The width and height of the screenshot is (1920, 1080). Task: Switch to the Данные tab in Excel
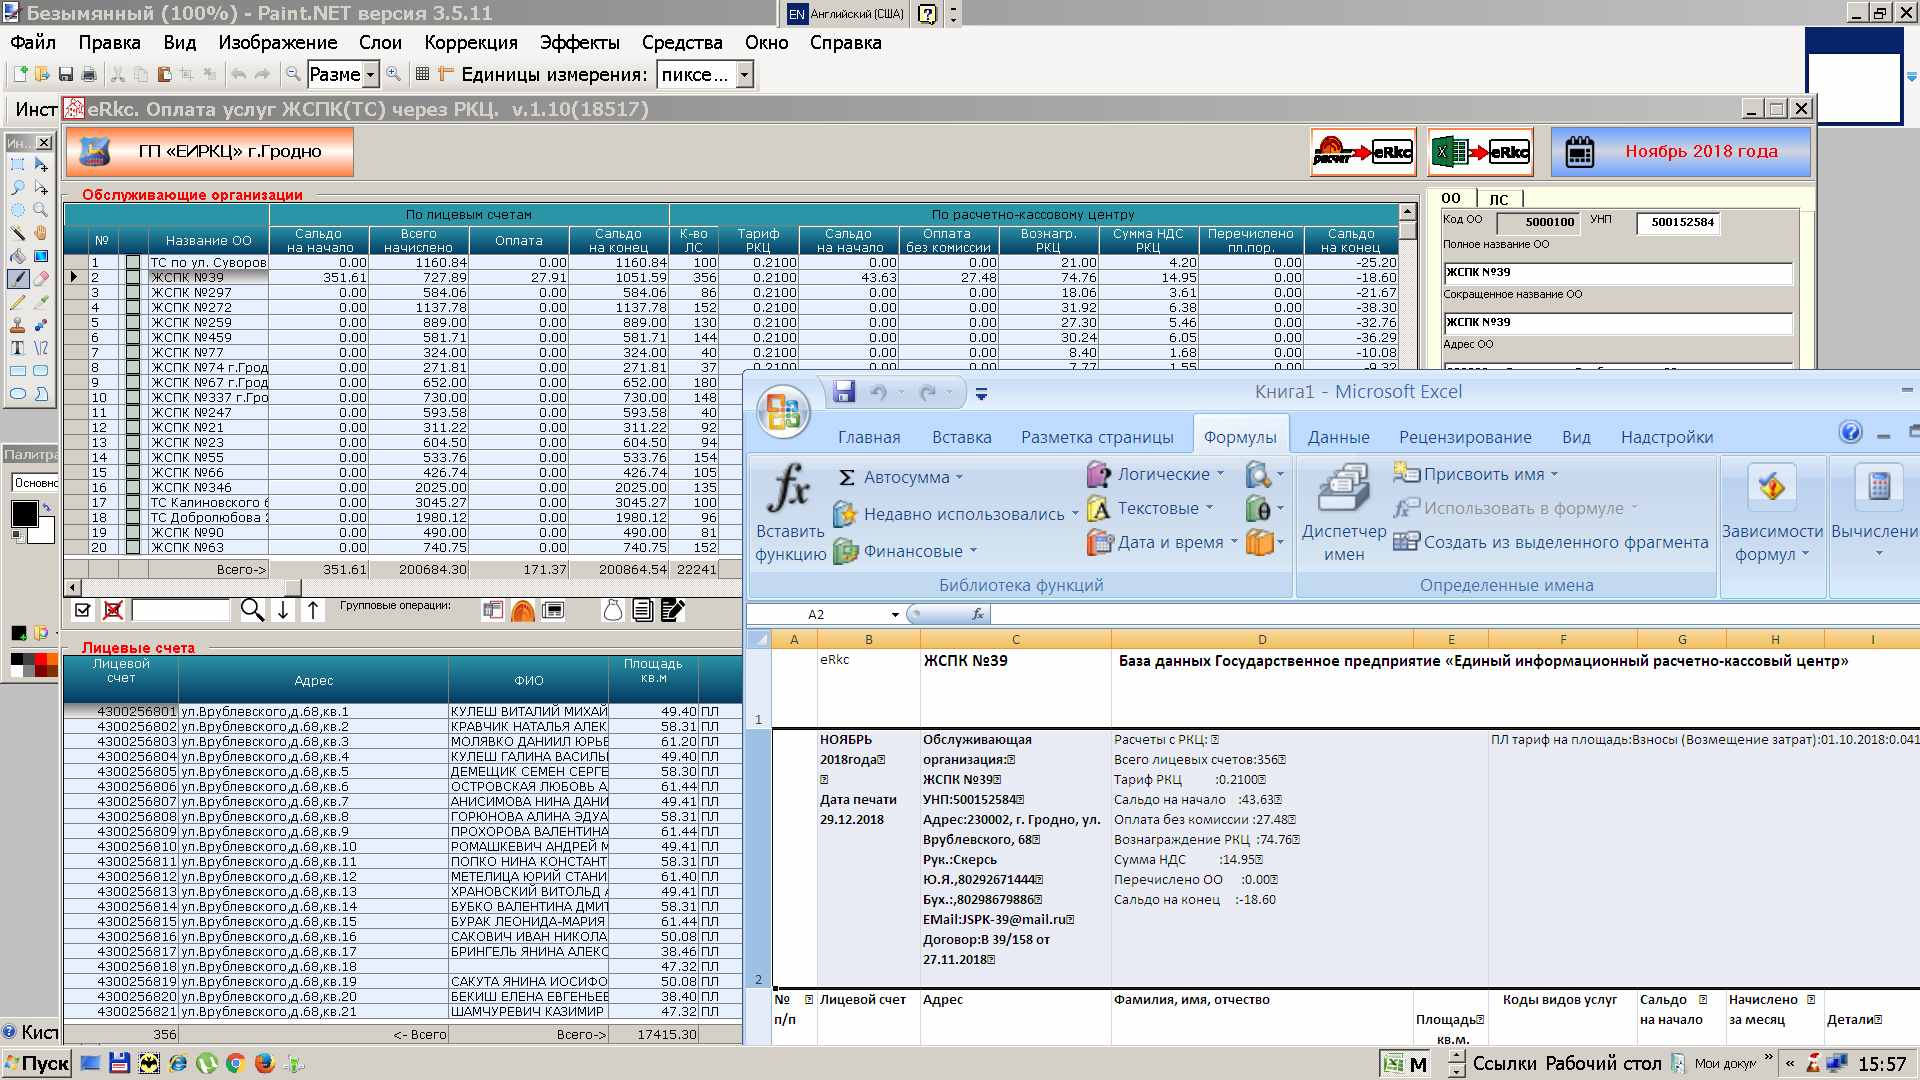point(1338,437)
